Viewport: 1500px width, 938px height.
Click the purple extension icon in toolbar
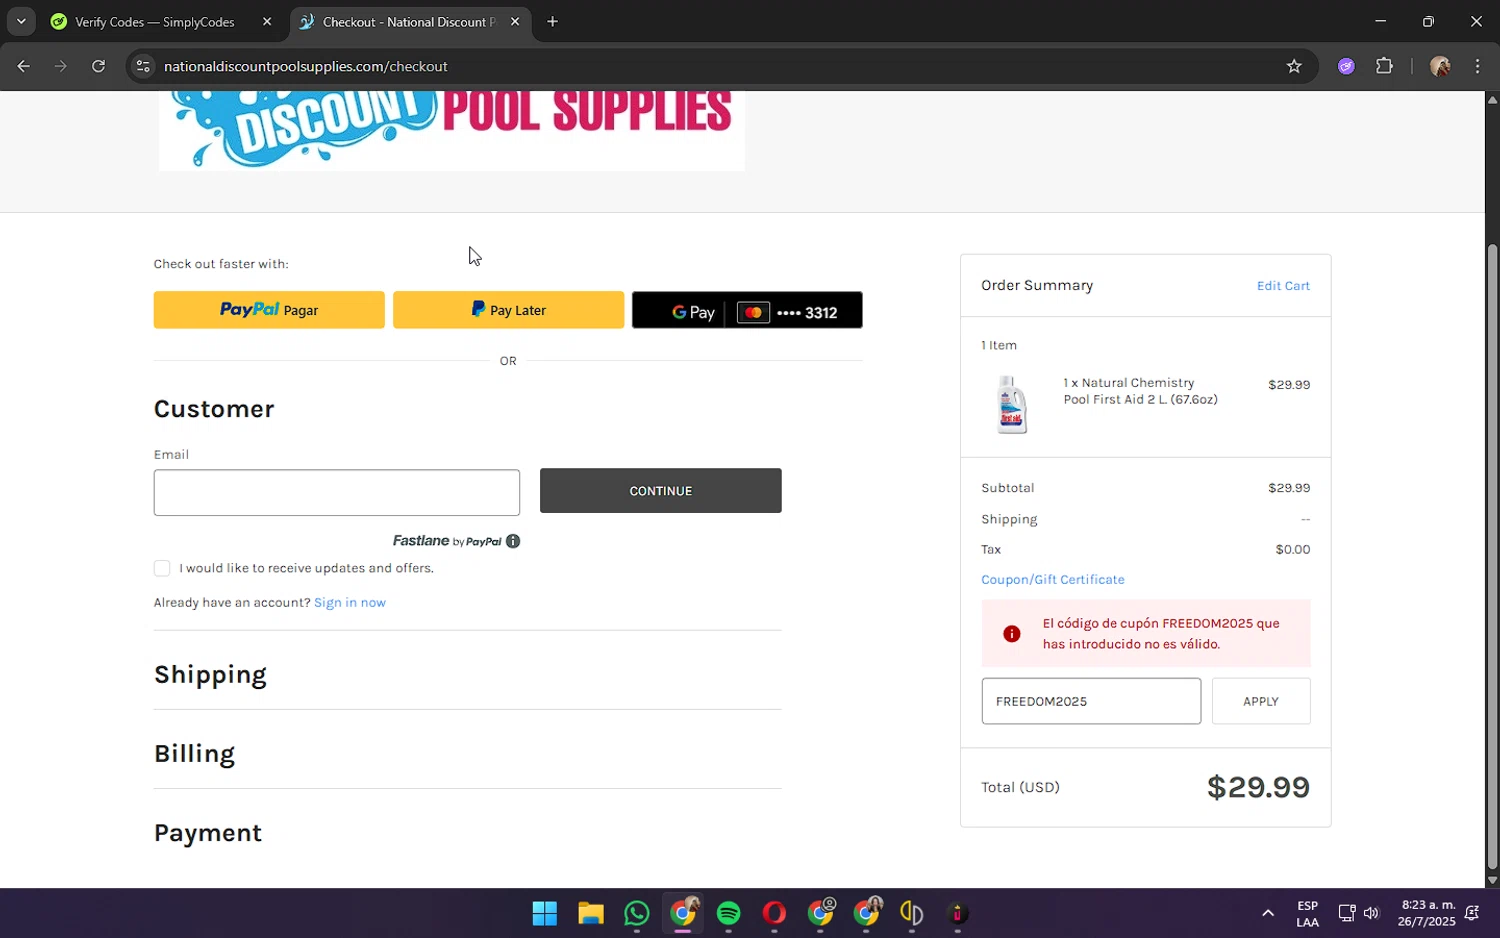click(1346, 66)
